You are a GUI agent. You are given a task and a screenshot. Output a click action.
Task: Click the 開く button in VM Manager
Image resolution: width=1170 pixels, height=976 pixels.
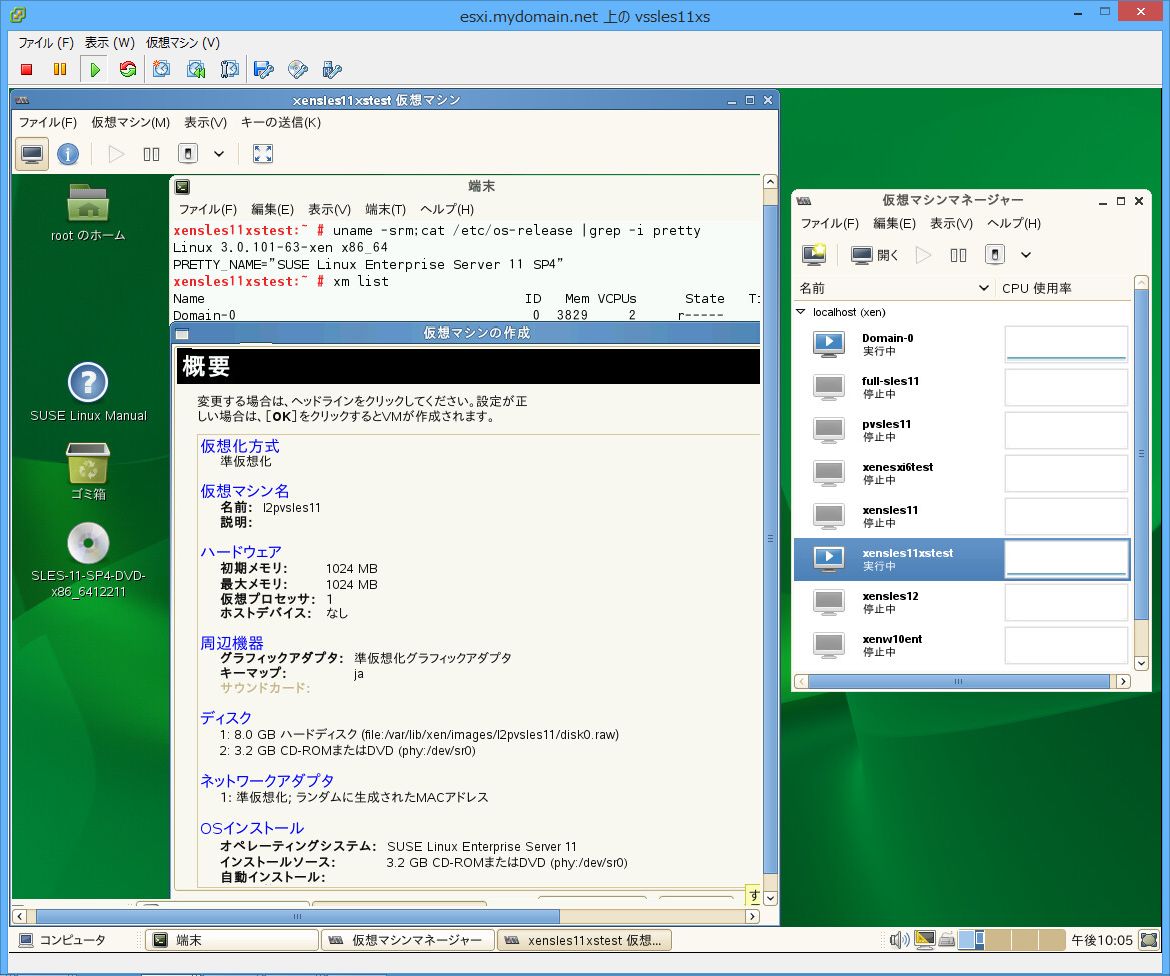click(x=875, y=255)
